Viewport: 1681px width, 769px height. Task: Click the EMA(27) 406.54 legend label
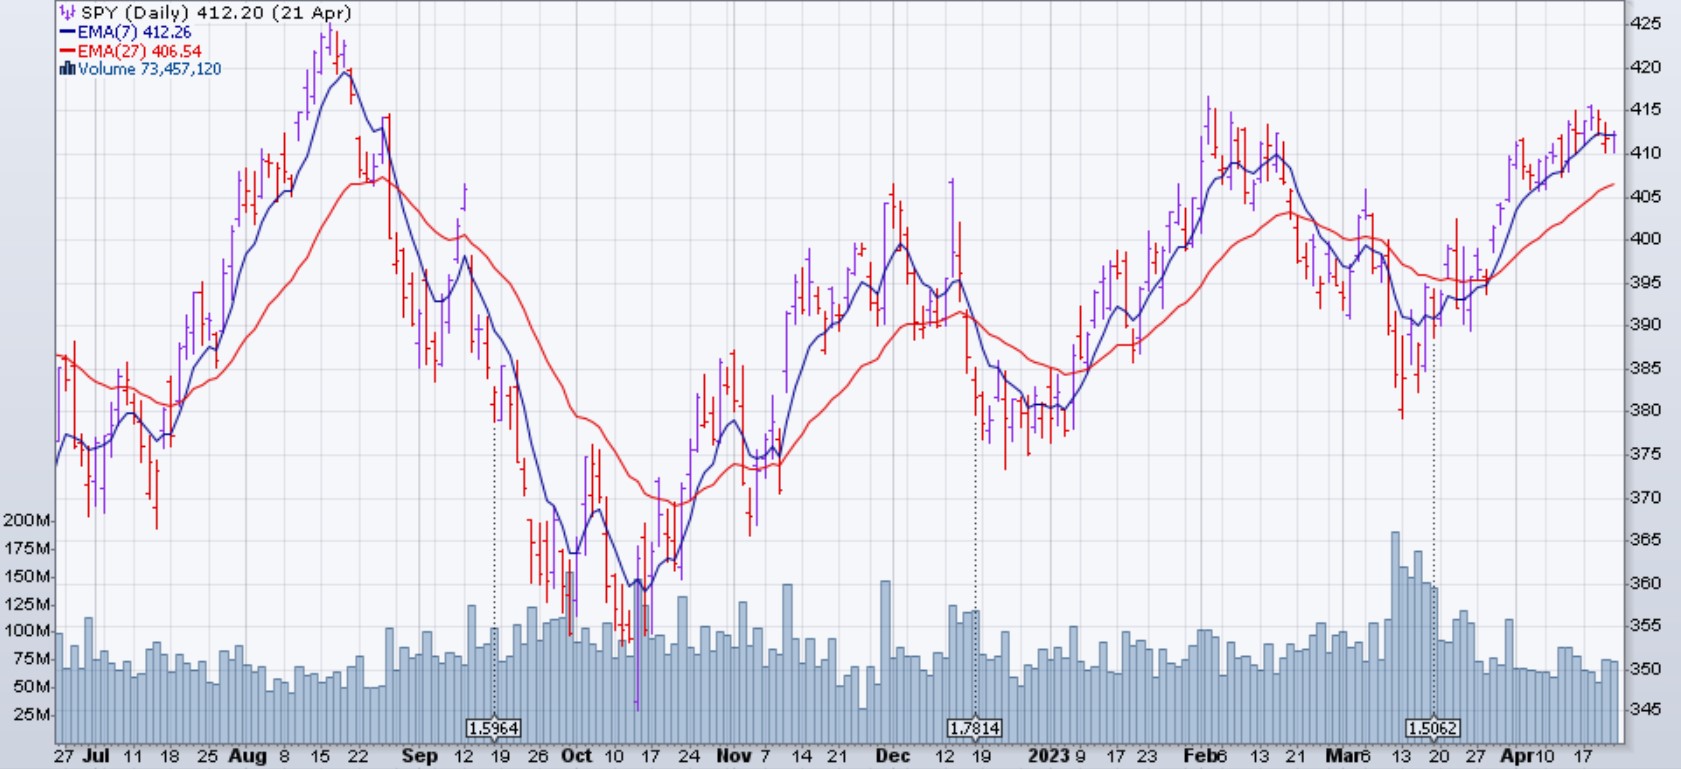point(139,51)
